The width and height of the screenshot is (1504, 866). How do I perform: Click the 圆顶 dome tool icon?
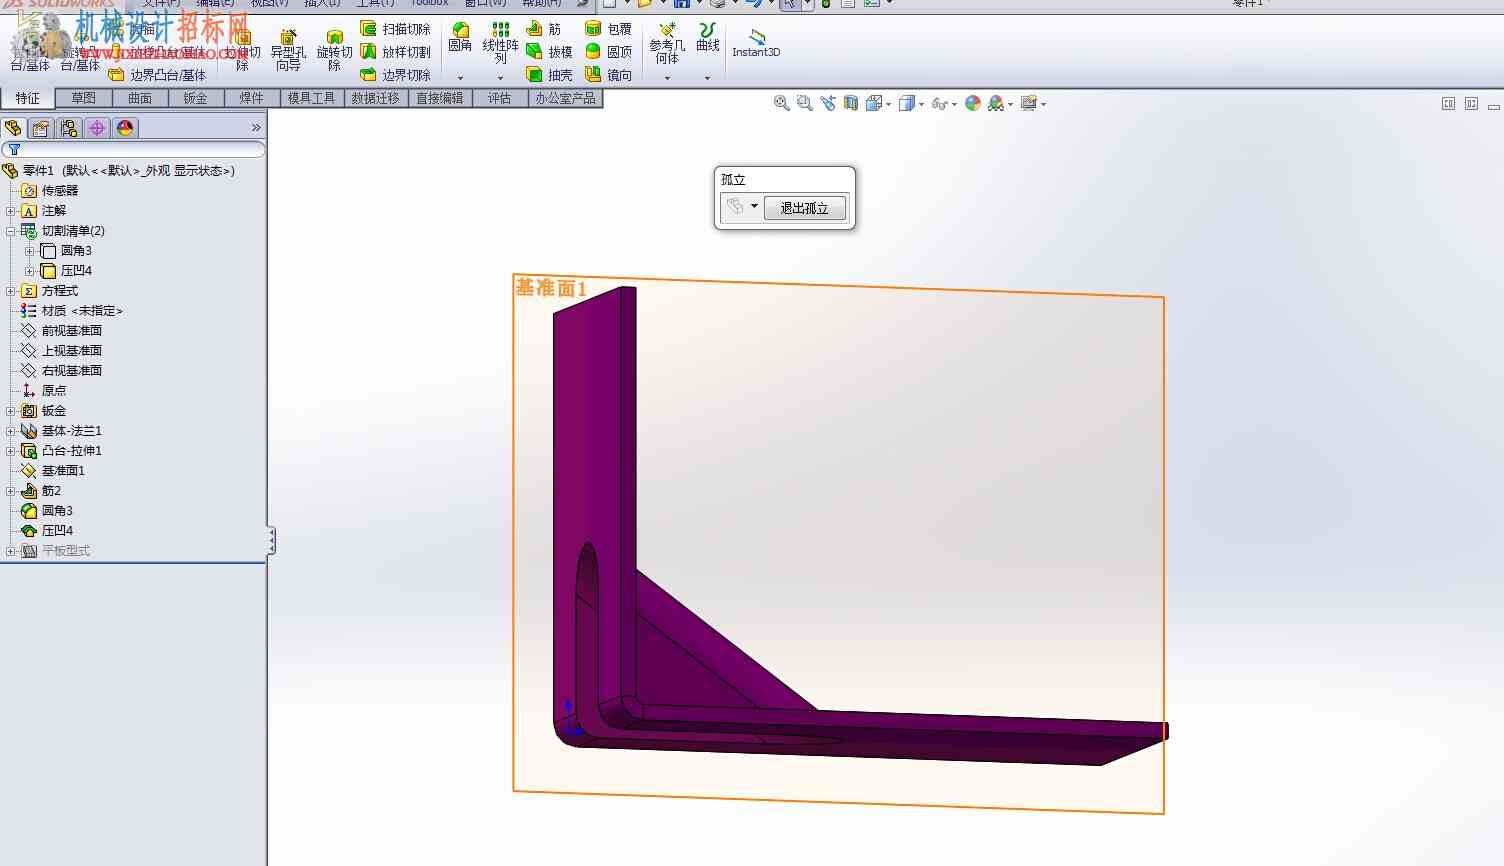pos(593,51)
